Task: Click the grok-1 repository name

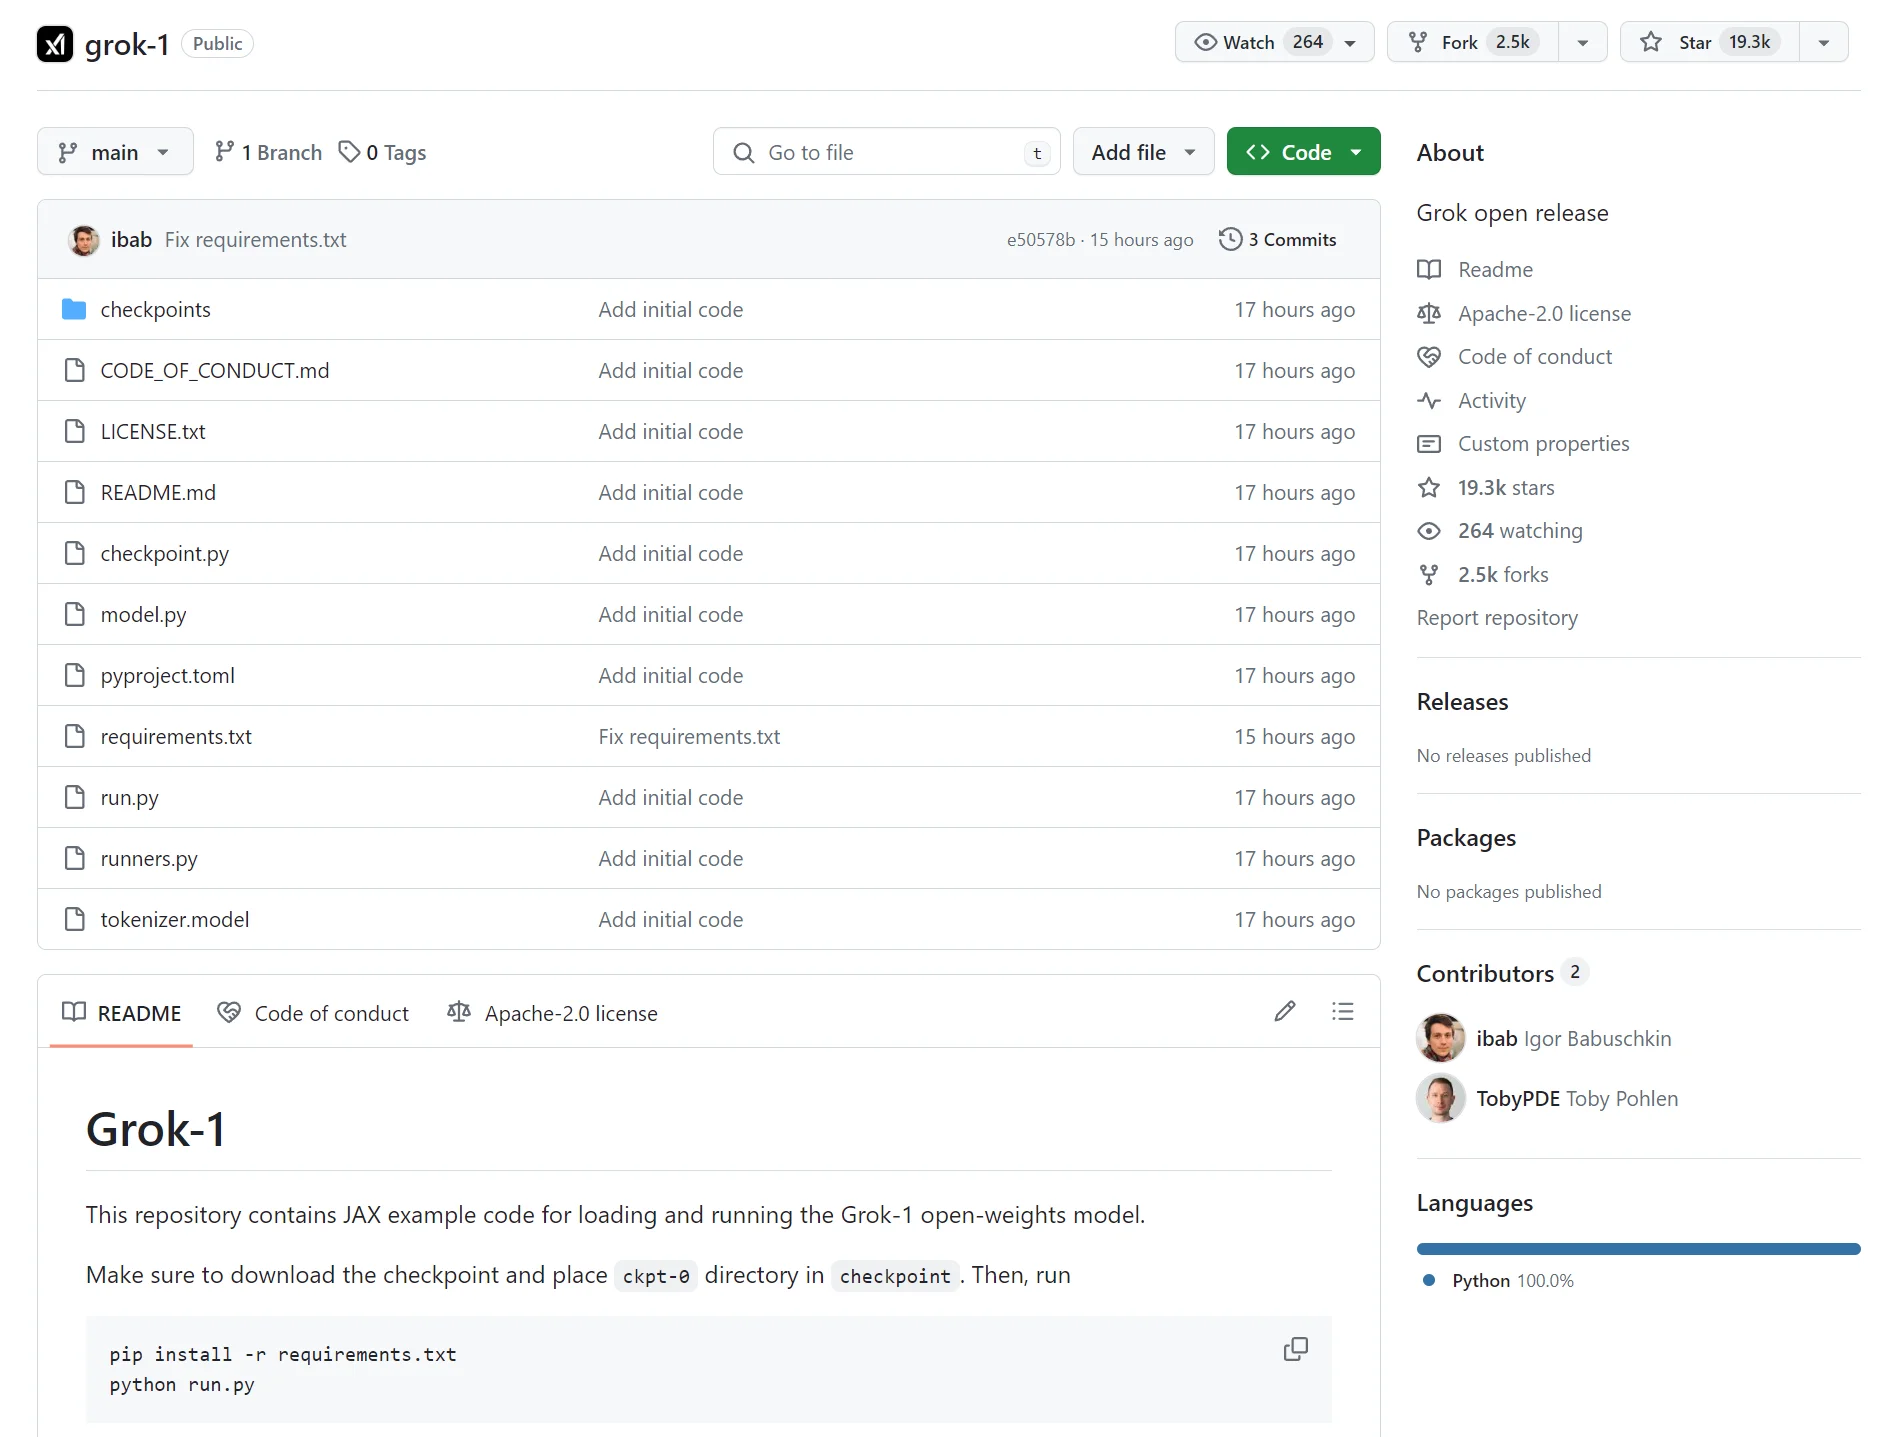Action: [127, 44]
